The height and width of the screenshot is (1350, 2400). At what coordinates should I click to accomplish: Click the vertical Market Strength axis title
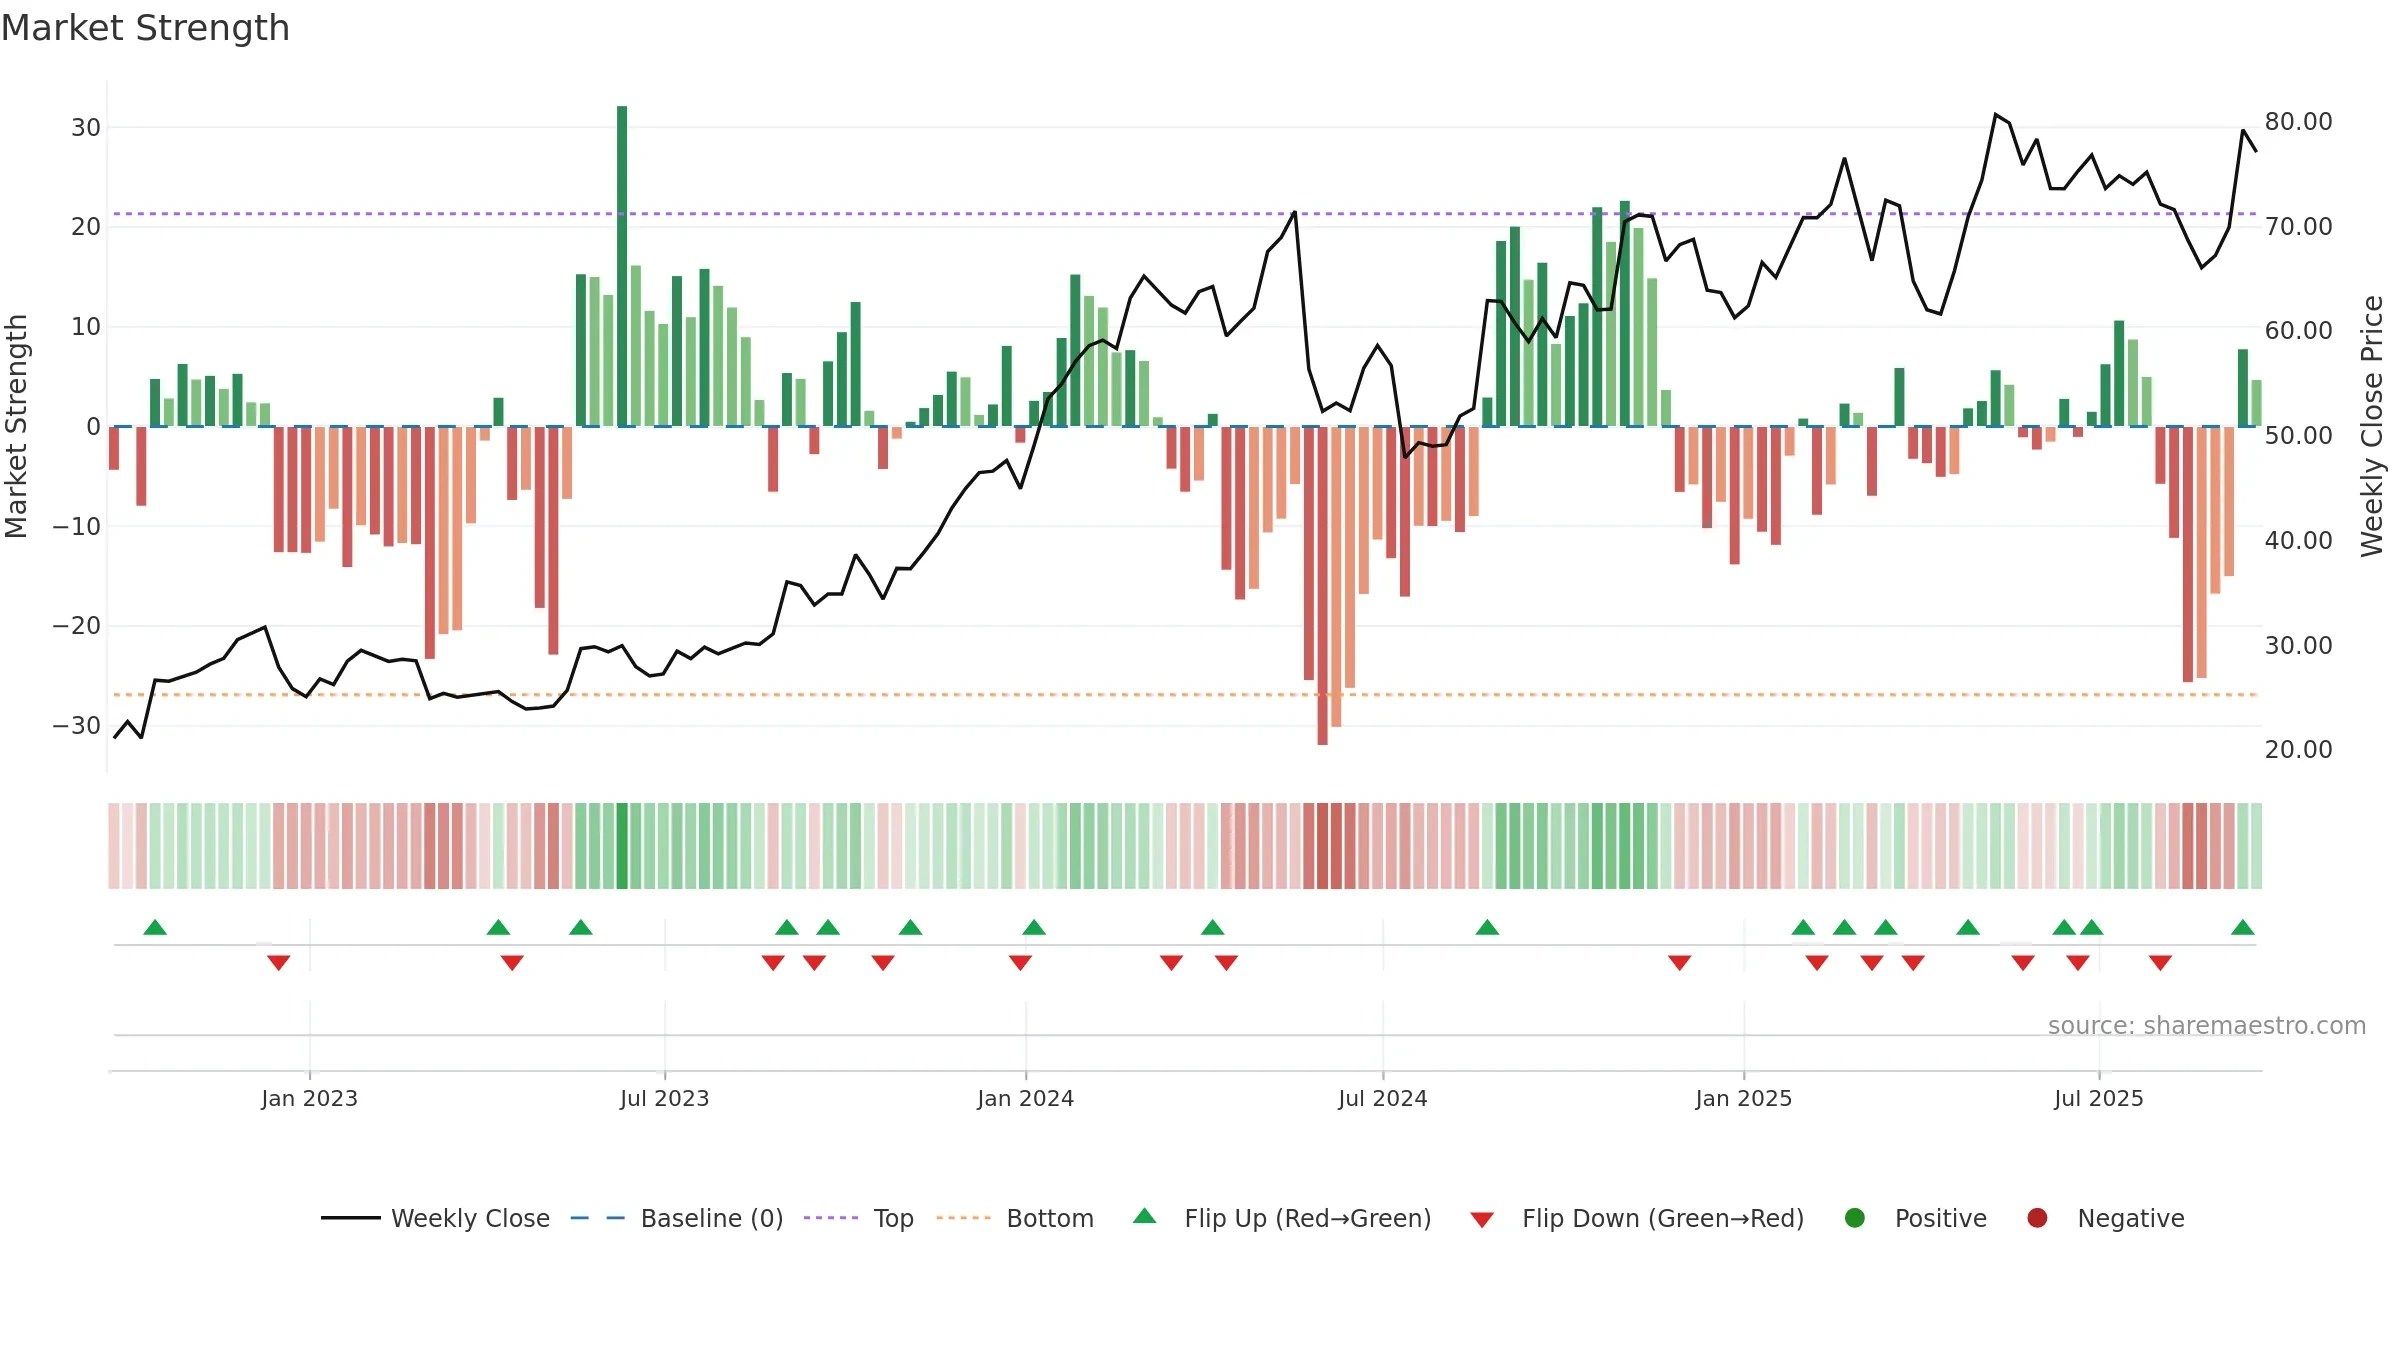[x=16, y=426]
